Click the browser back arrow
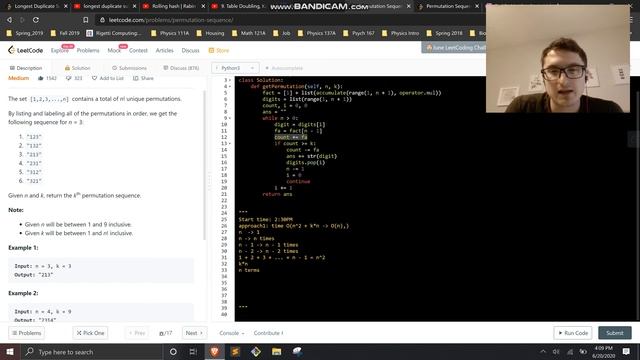Viewport: 640px width, 360px height. pyautogui.click(x=9, y=20)
